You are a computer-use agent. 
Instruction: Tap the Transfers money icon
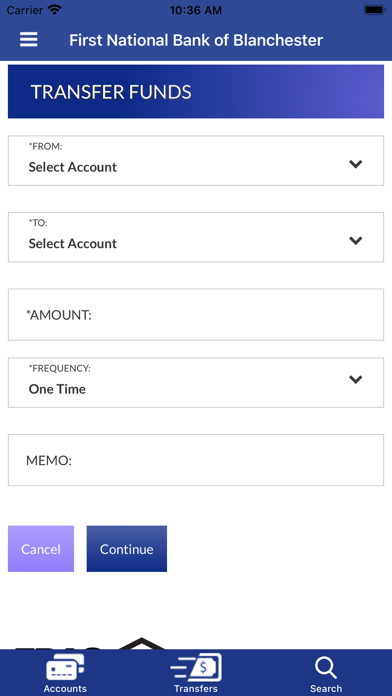pos(196,668)
